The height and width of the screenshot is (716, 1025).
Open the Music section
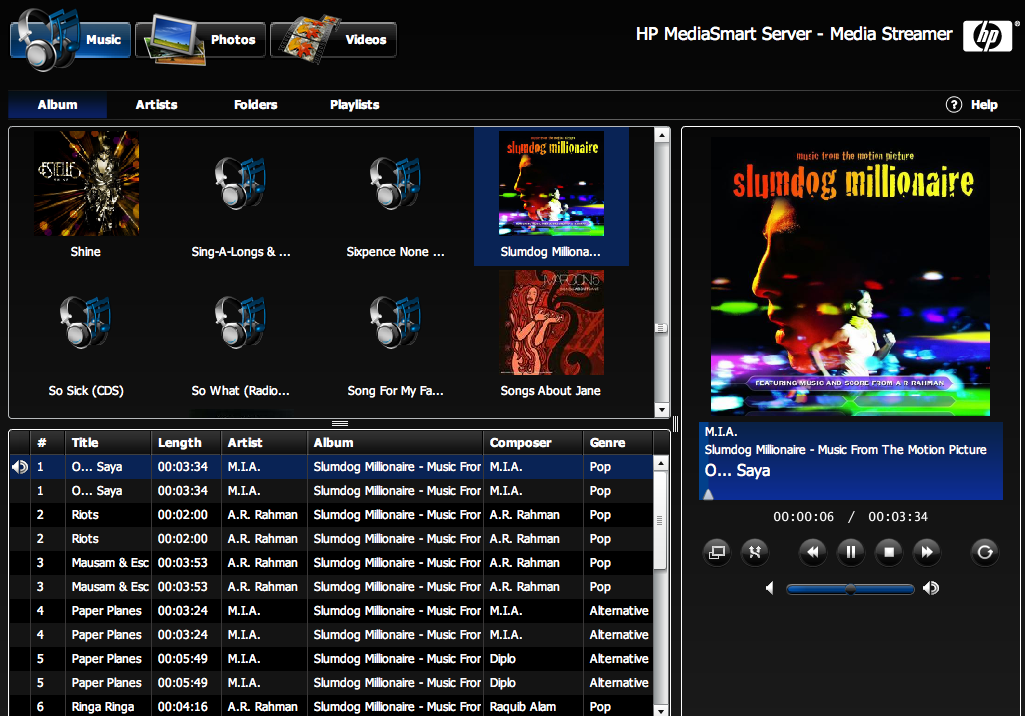point(71,40)
